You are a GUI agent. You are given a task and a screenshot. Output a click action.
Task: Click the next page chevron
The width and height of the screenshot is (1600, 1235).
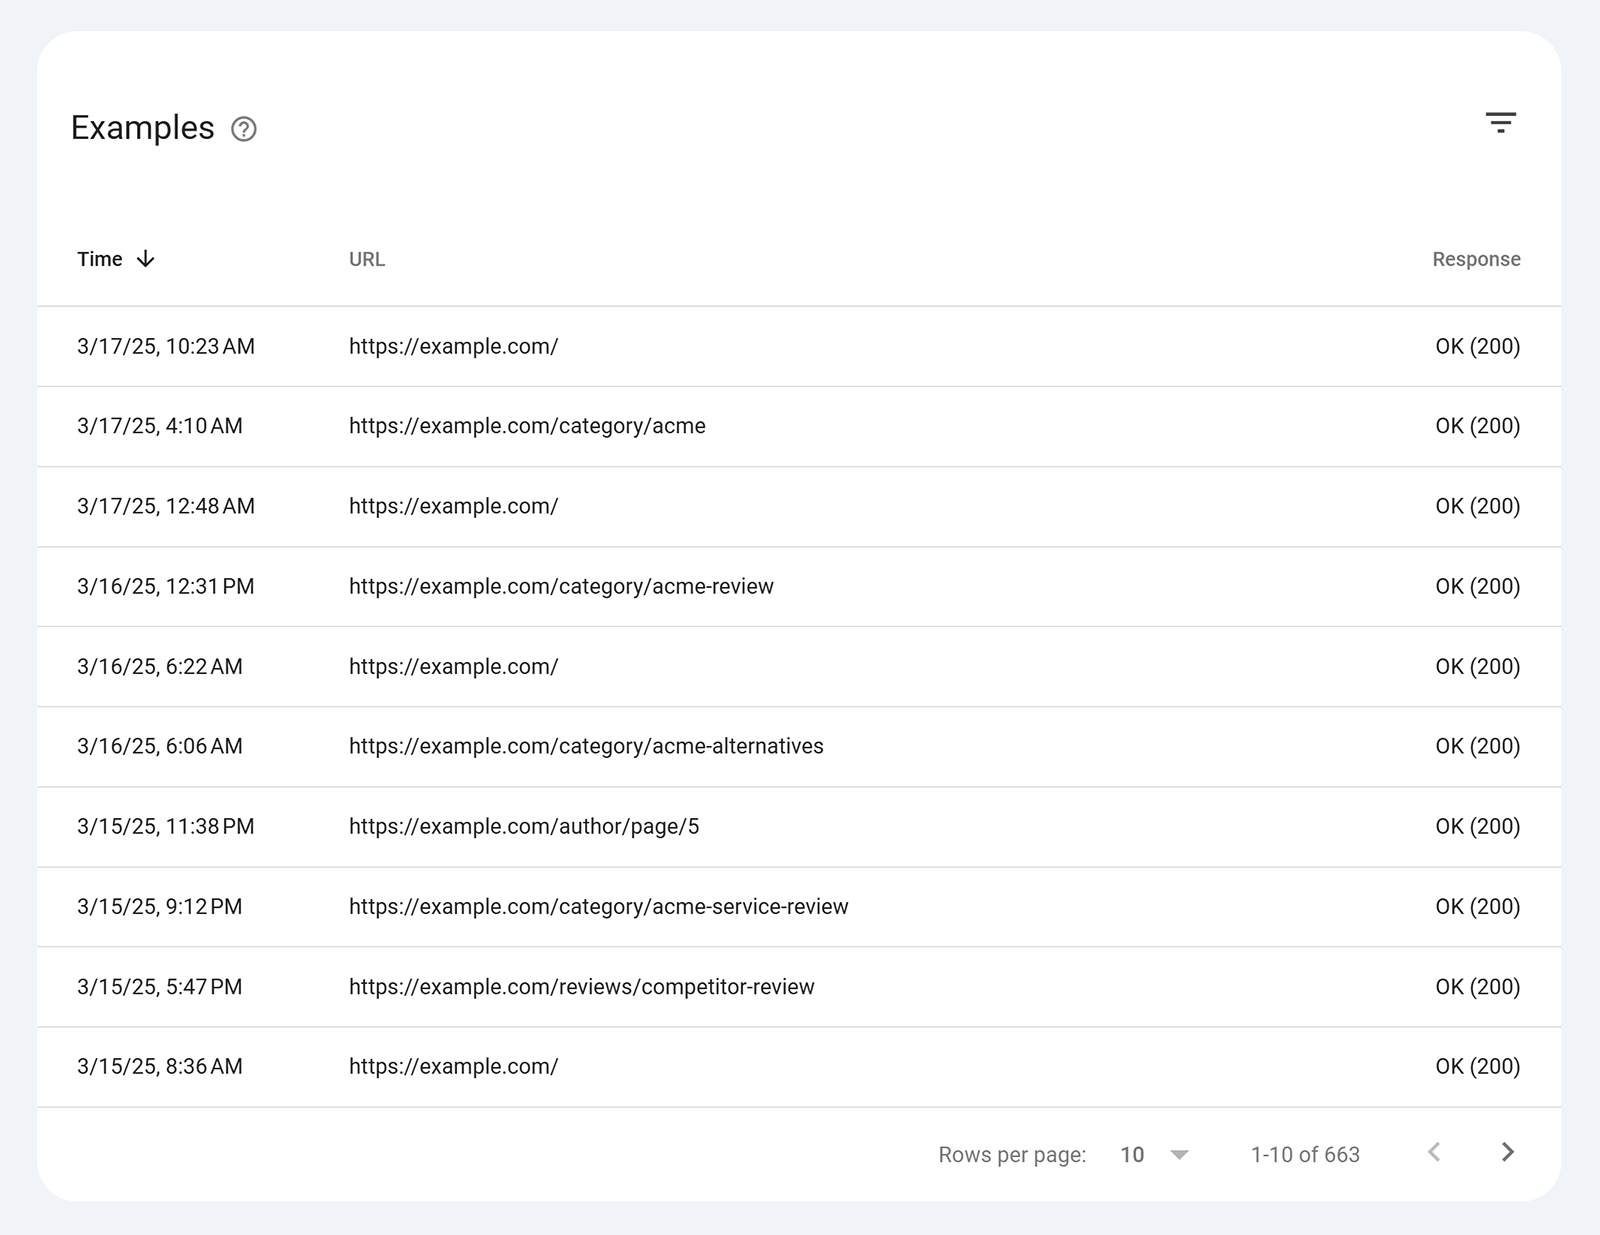coord(1506,1153)
